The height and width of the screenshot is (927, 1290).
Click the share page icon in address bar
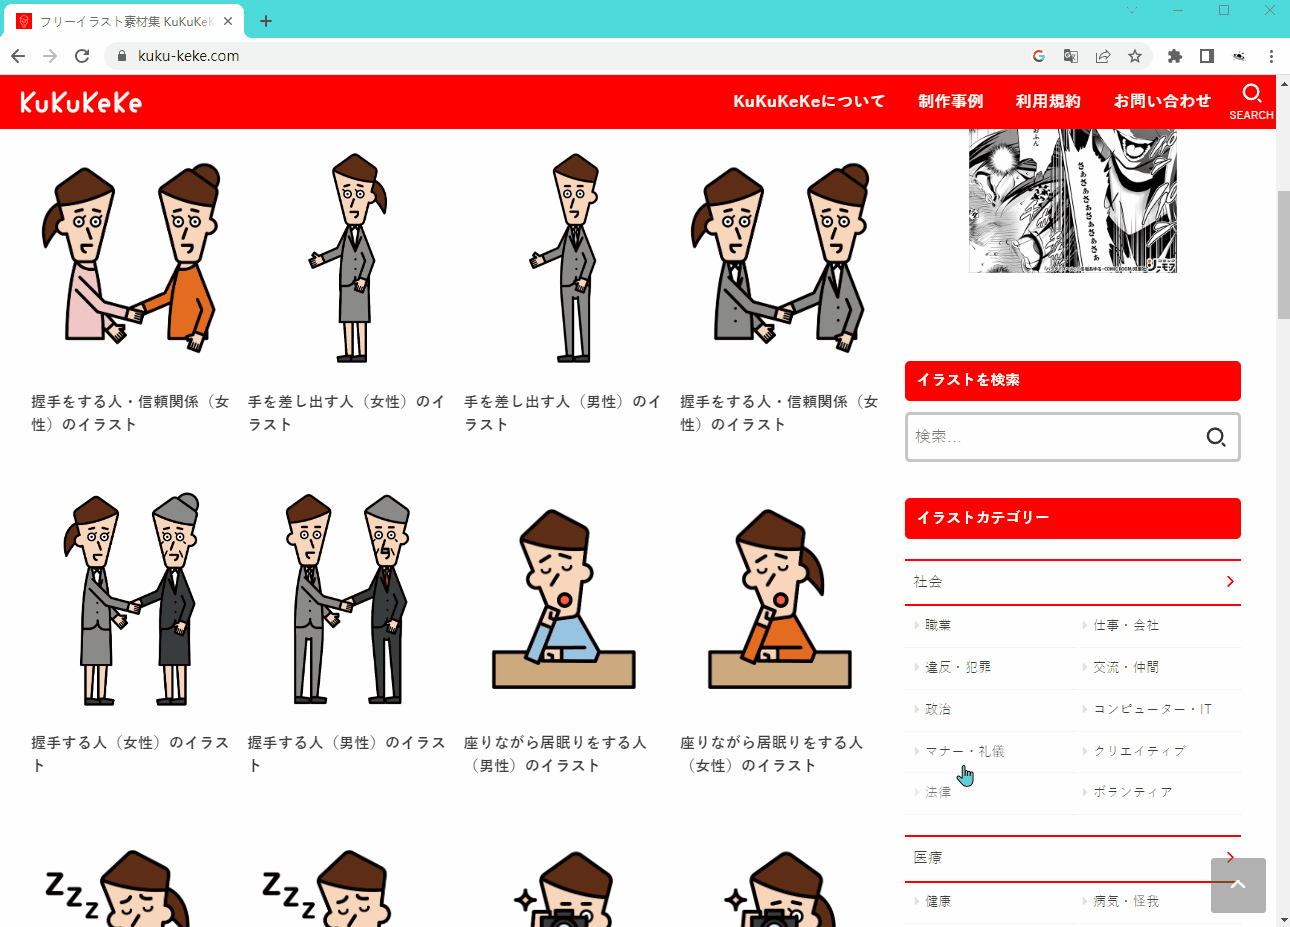[x=1103, y=56]
